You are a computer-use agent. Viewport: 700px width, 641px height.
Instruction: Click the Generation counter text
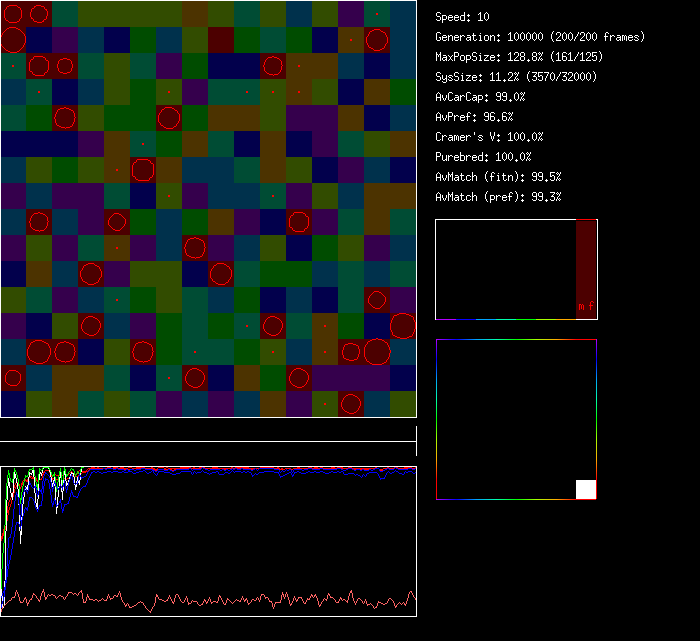[x=540, y=37]
